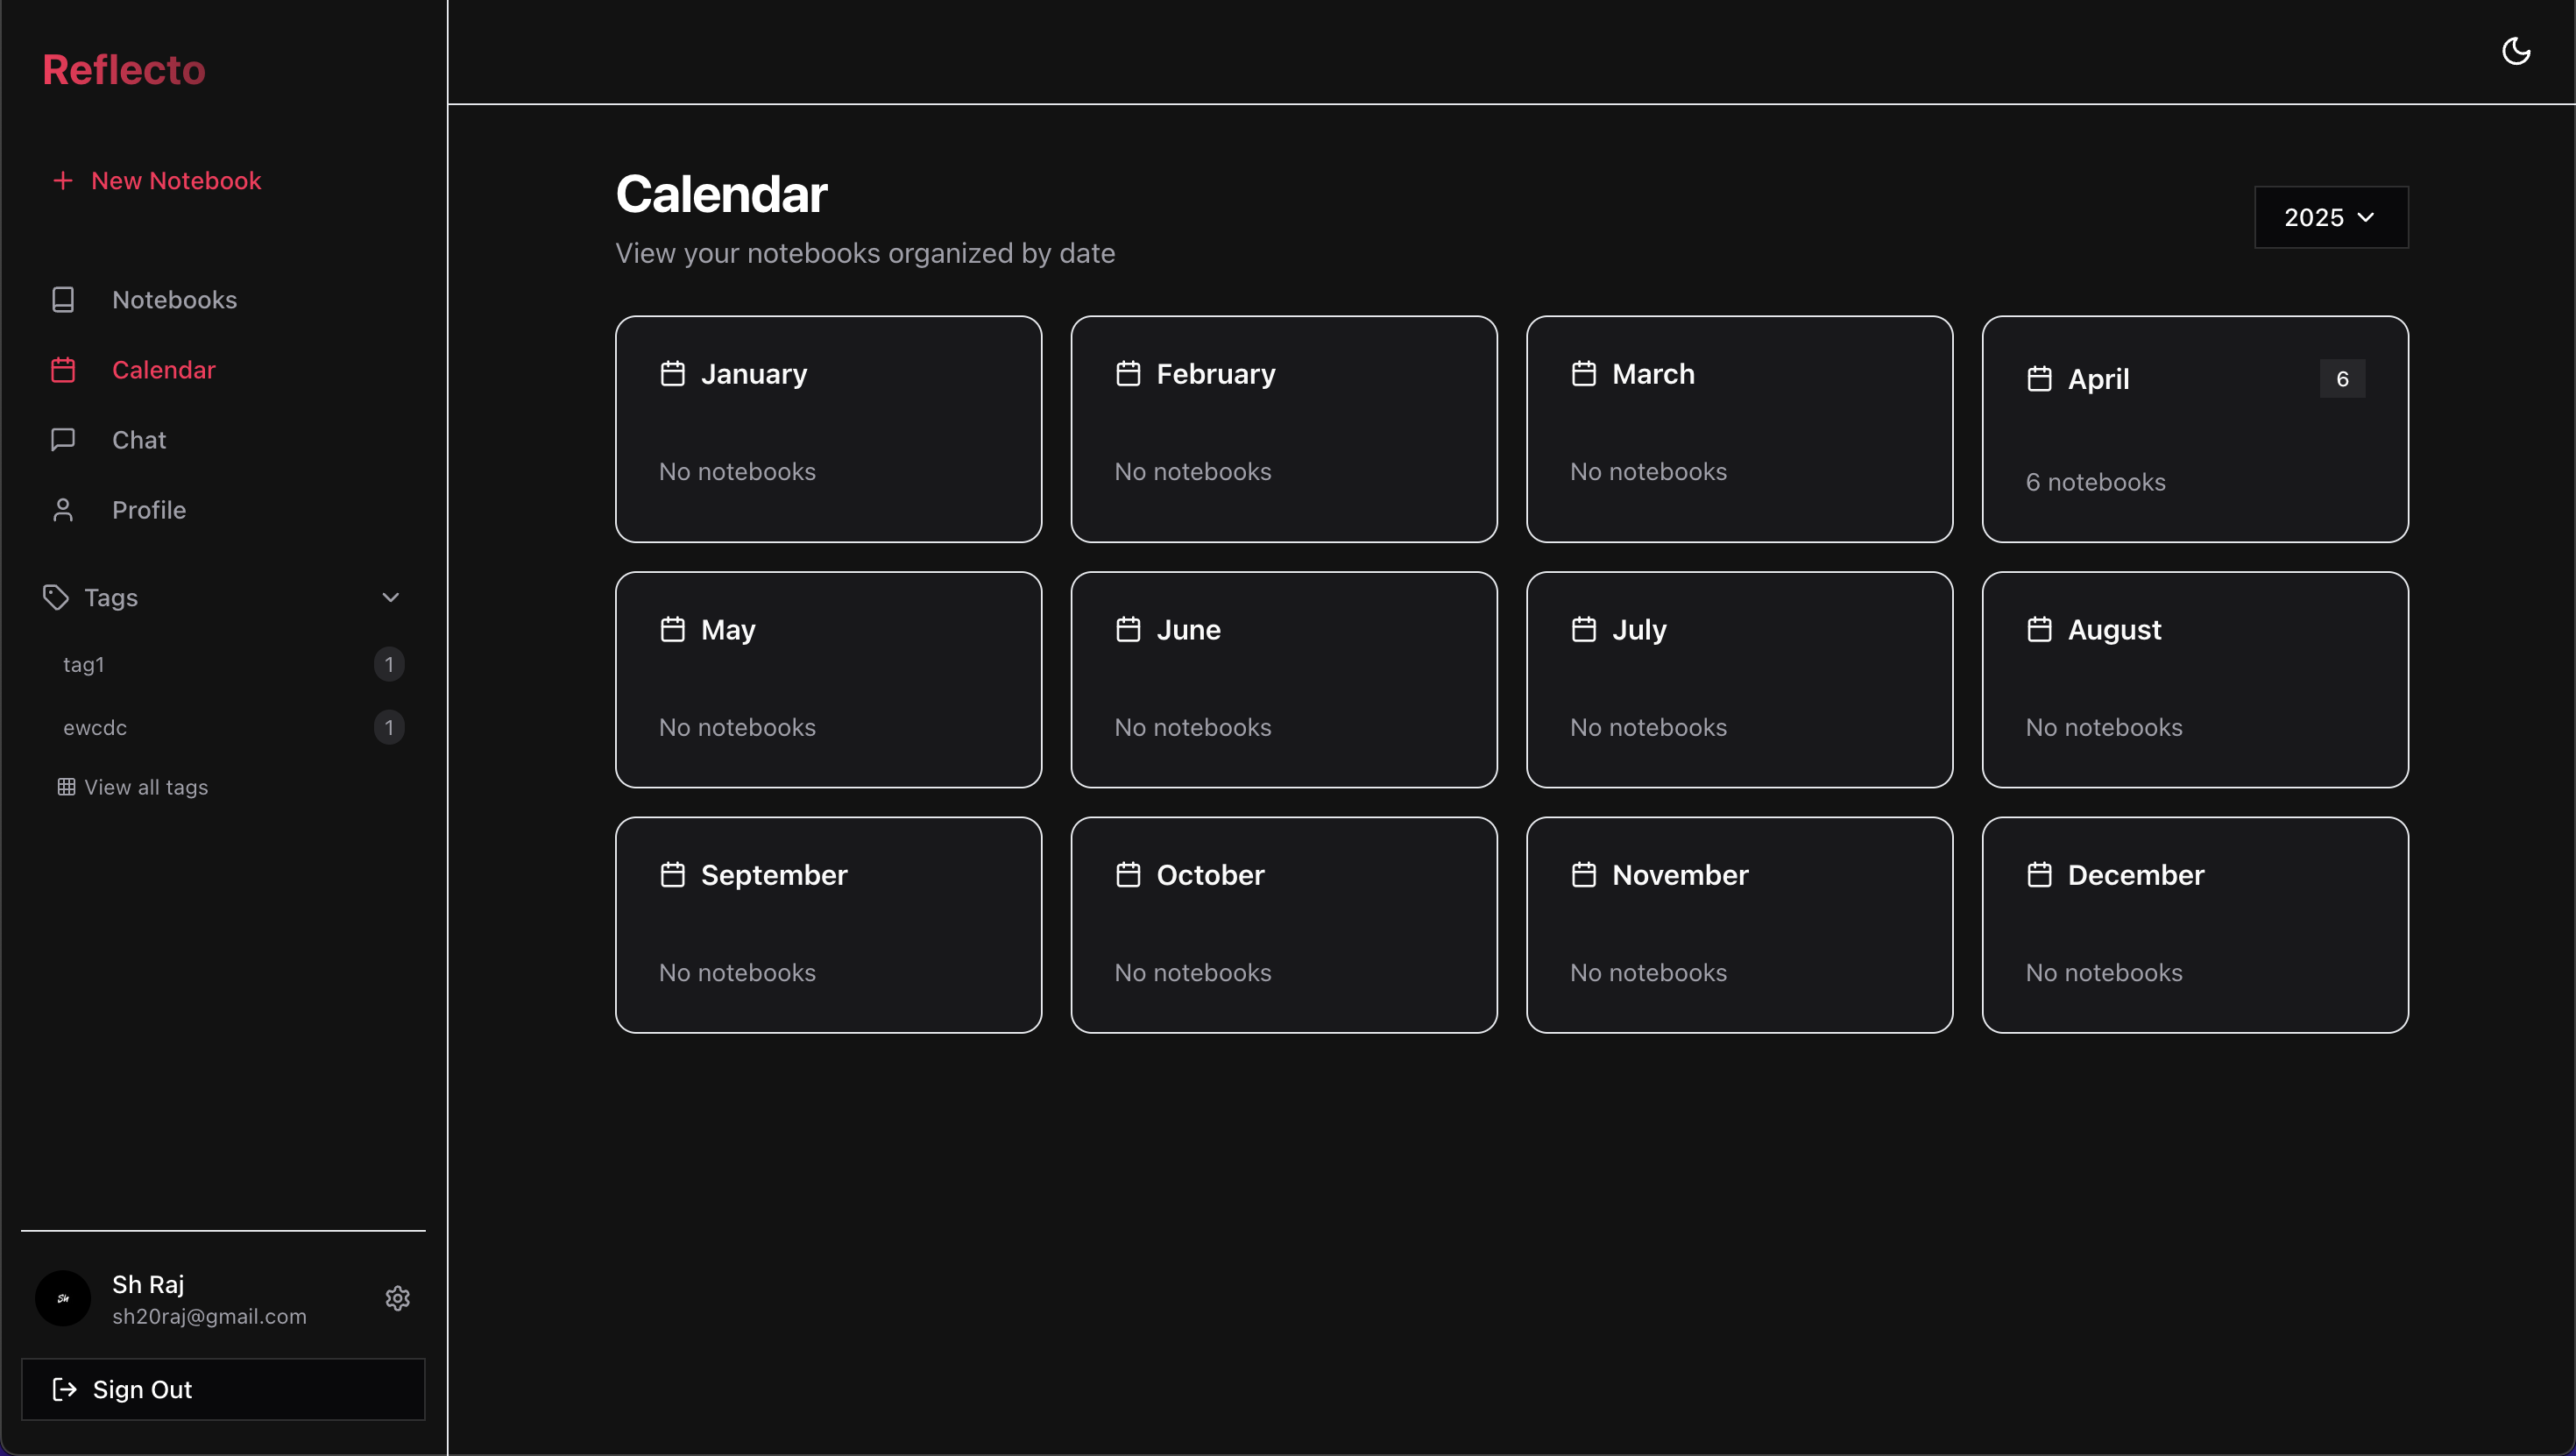Toggle dark mode moon icon
2576x1456 pixels.
coord(2515,51)
